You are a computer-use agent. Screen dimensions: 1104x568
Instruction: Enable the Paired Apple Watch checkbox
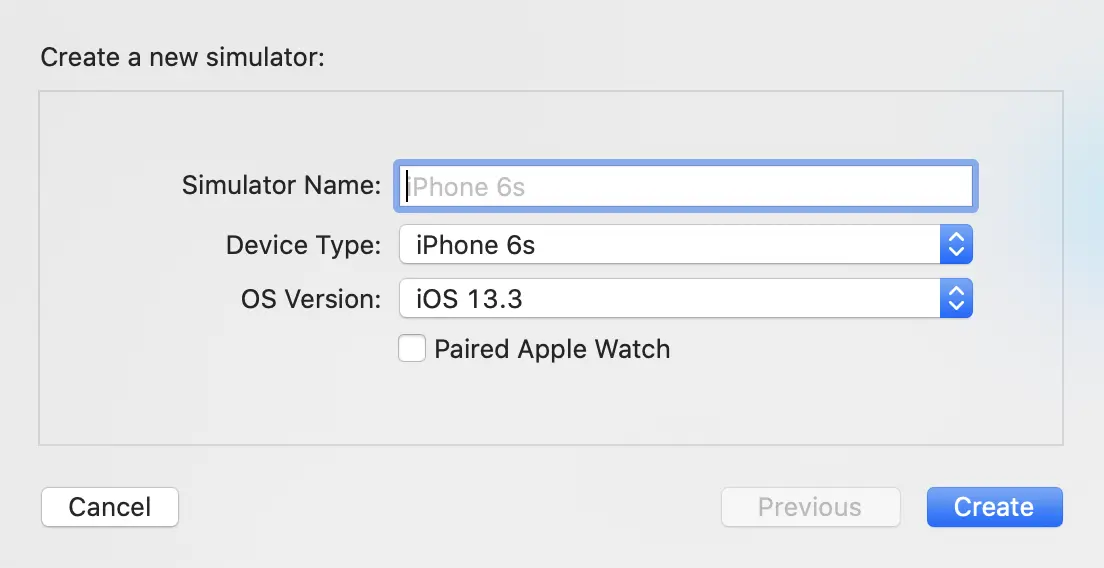pyautogui.click(x=412, y=349)
